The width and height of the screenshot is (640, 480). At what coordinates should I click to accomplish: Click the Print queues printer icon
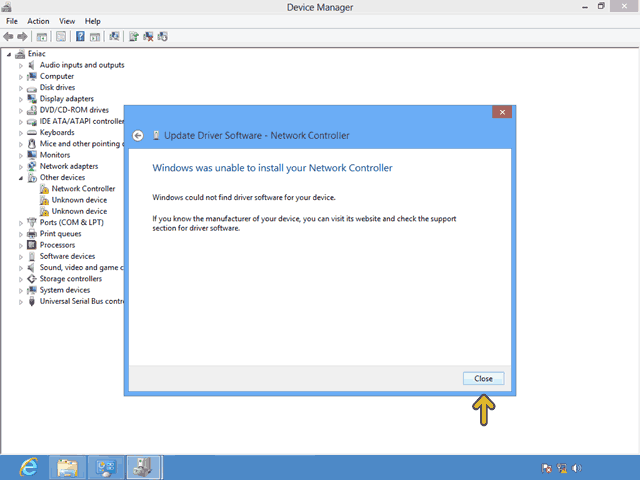(x=32, y=234)
